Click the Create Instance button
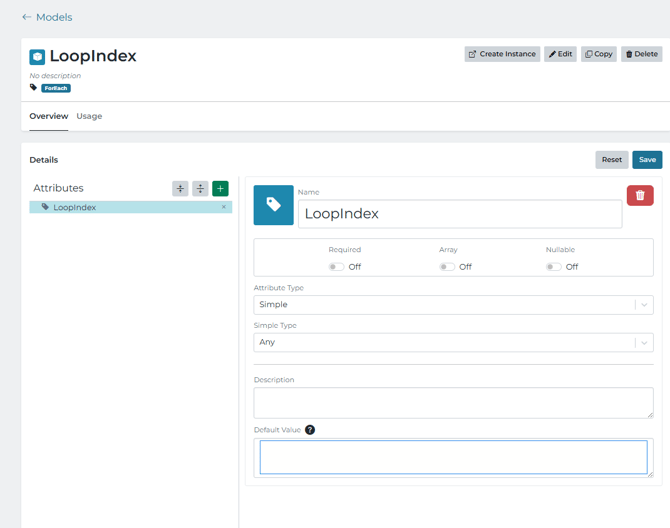Screen dimensions: 670x528 click(502, 54)
